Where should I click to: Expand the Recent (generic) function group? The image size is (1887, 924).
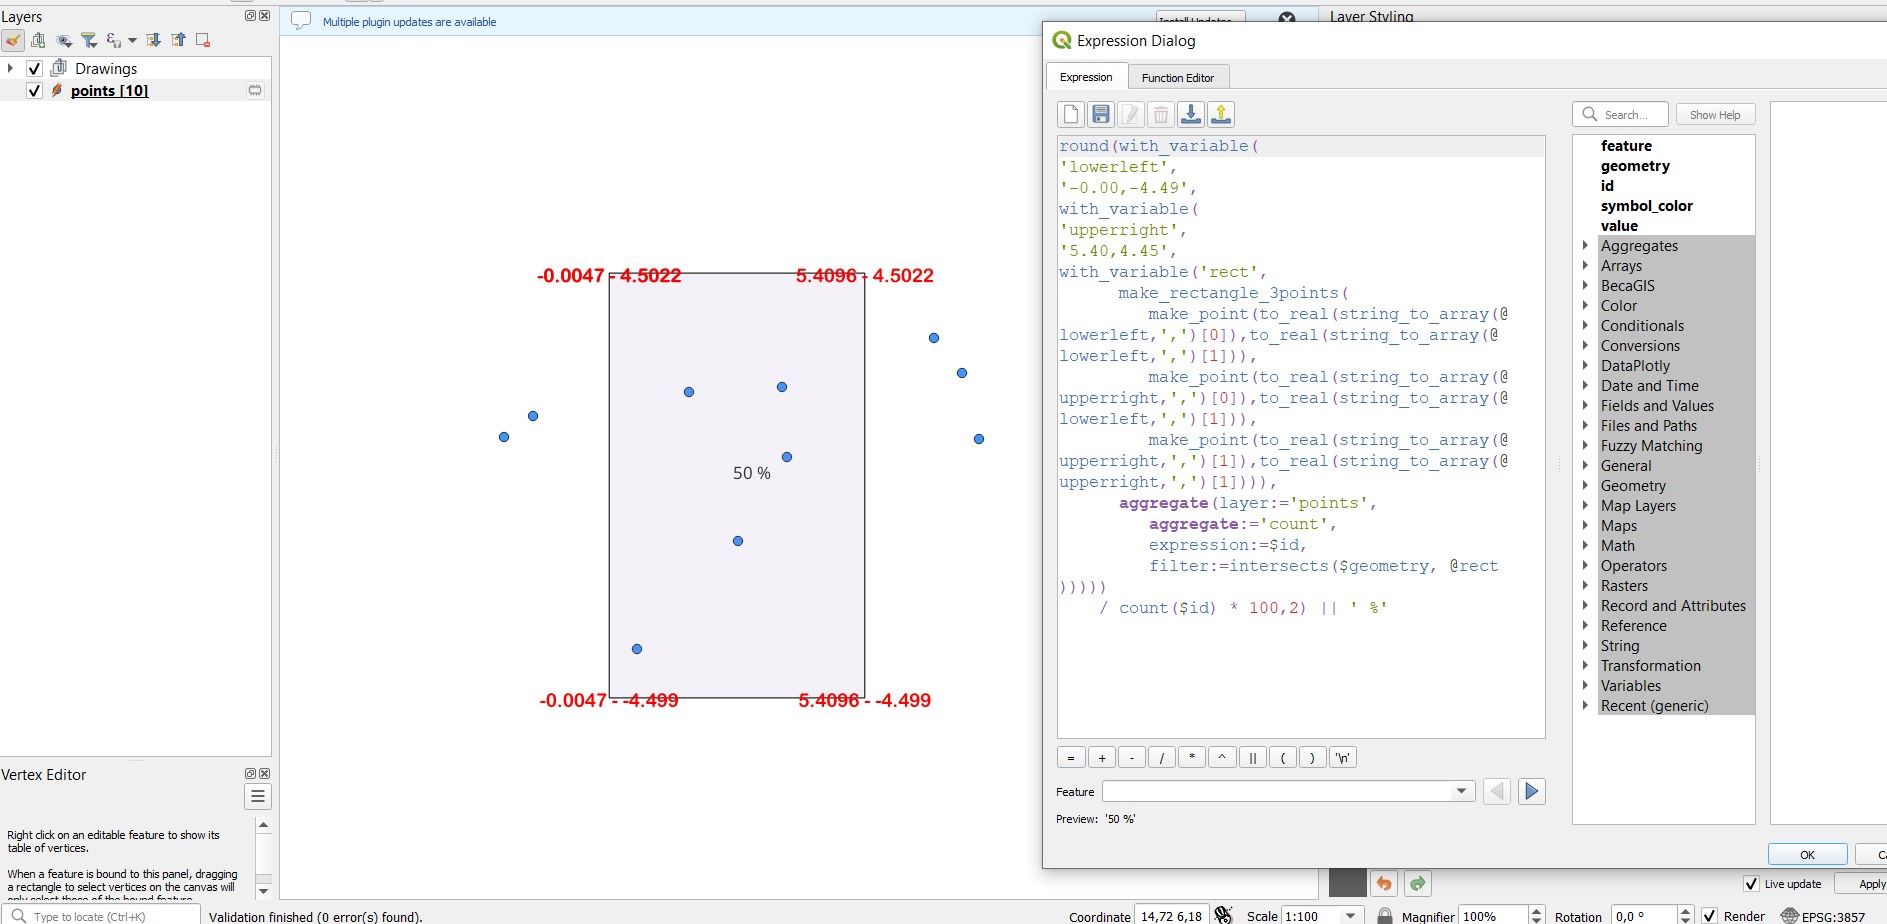1585,705
